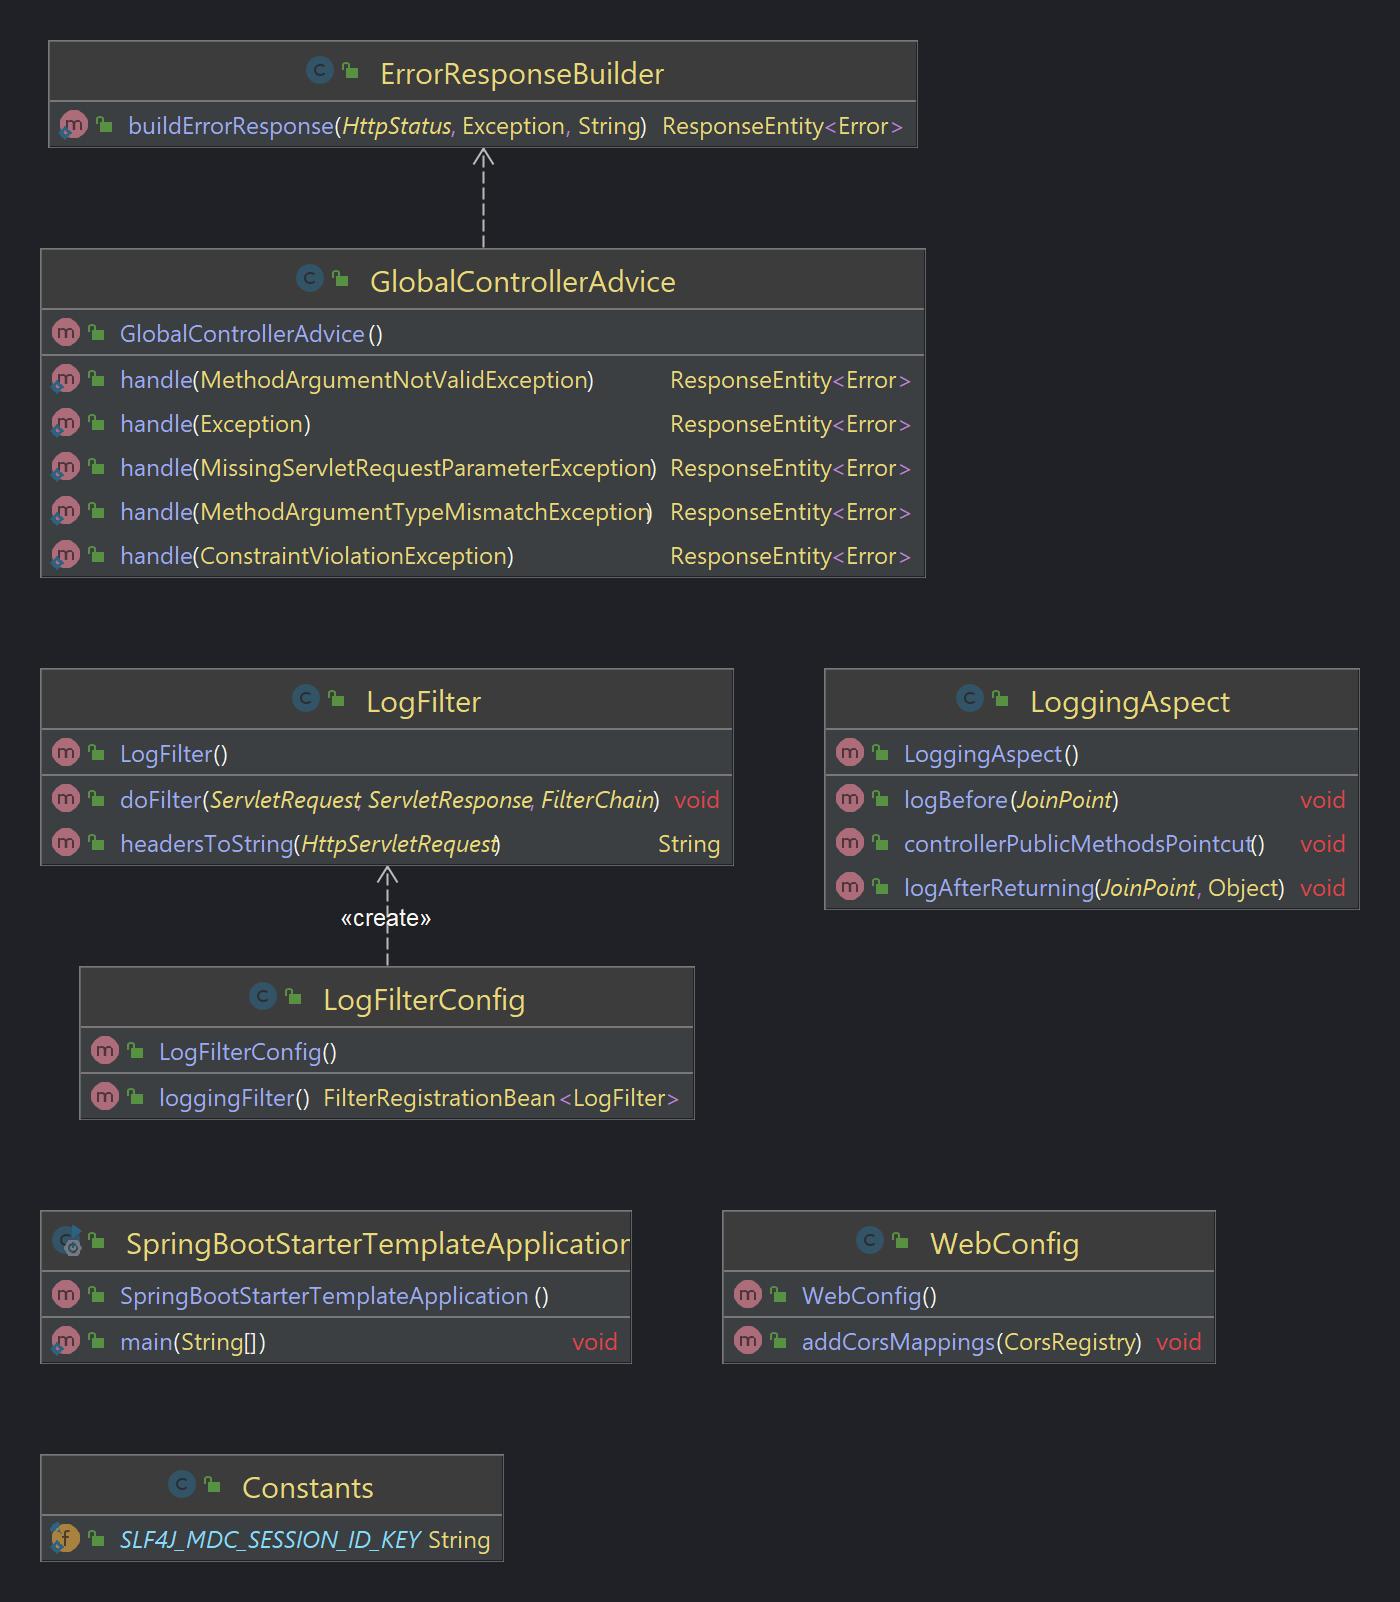
Task: Click the main(String[]) method text
Action: point(193,1342)
